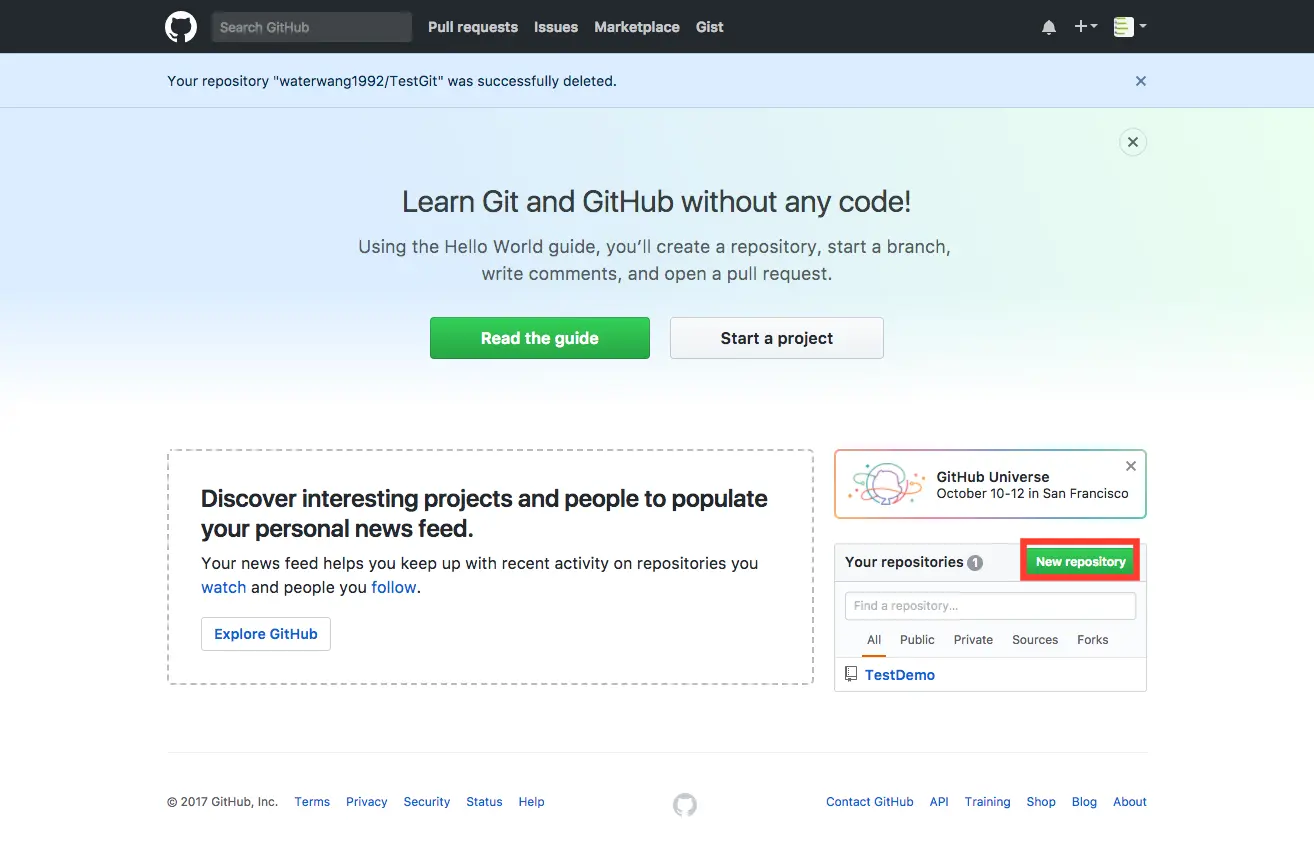Viewport: 1314px width, 859px height.
Task: Open the Blog footer link
Action: click(1084, 802)
